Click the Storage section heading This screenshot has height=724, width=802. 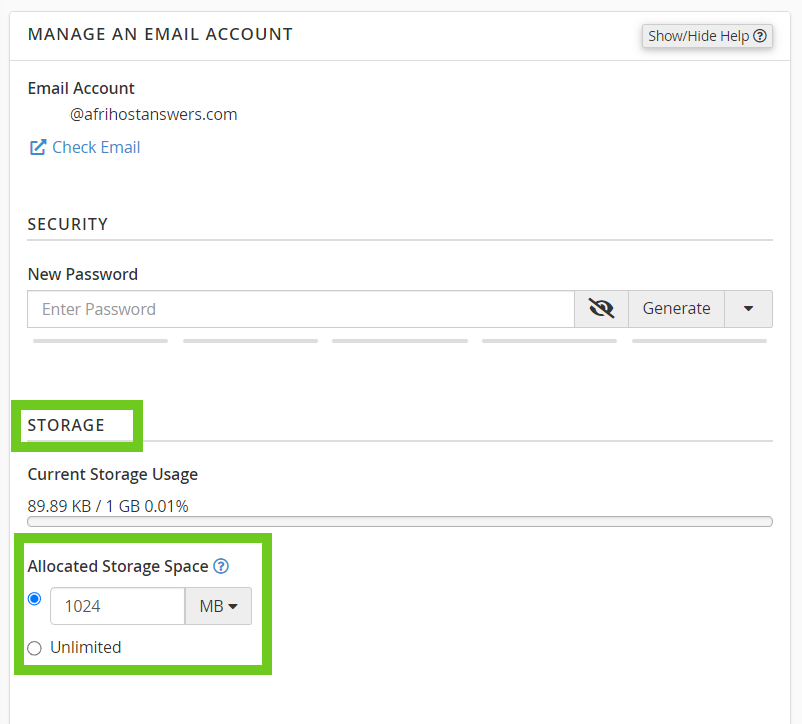coord(66,425)
